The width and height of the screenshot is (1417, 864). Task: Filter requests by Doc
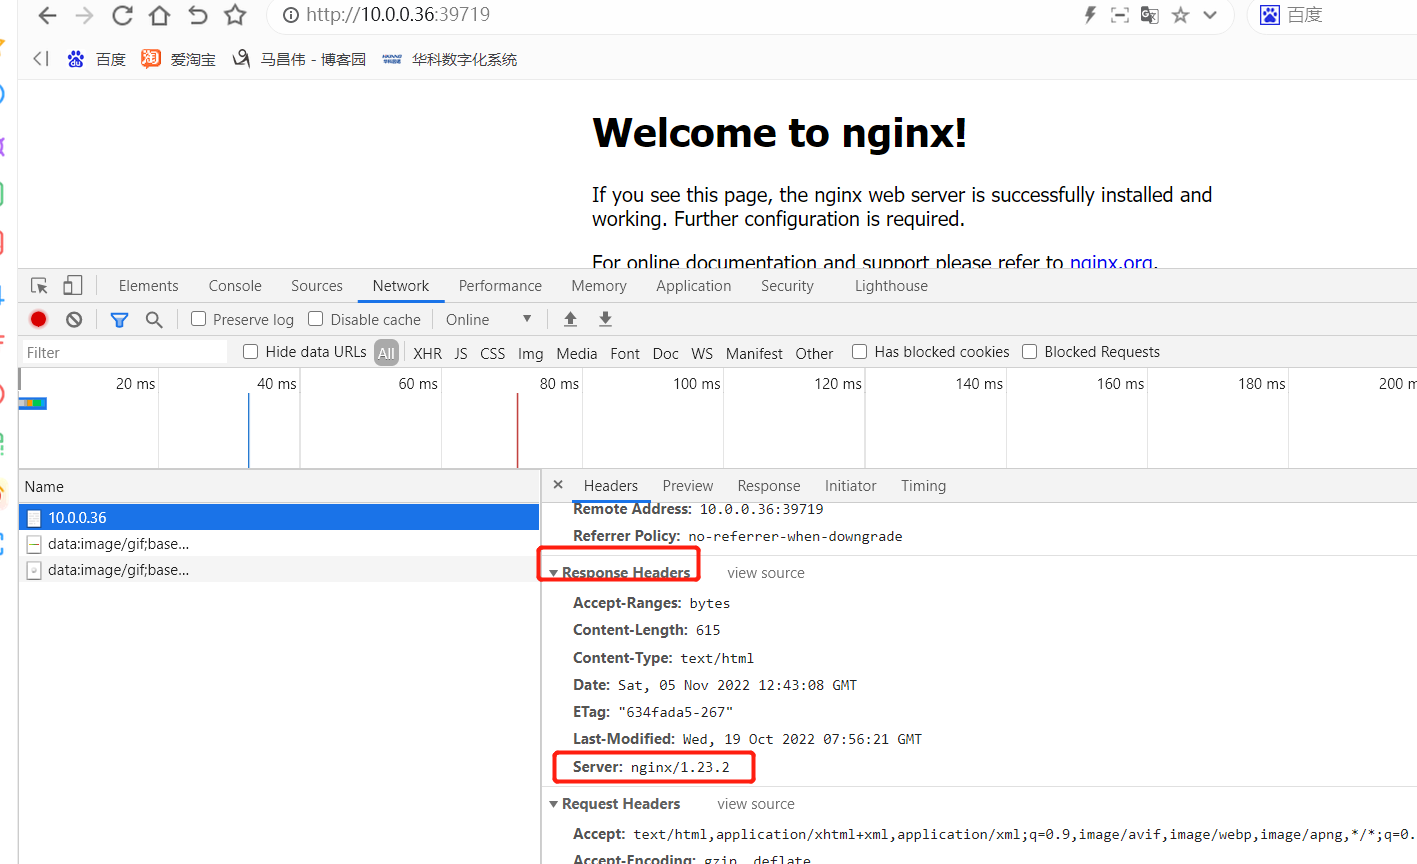tap(665, 353)
